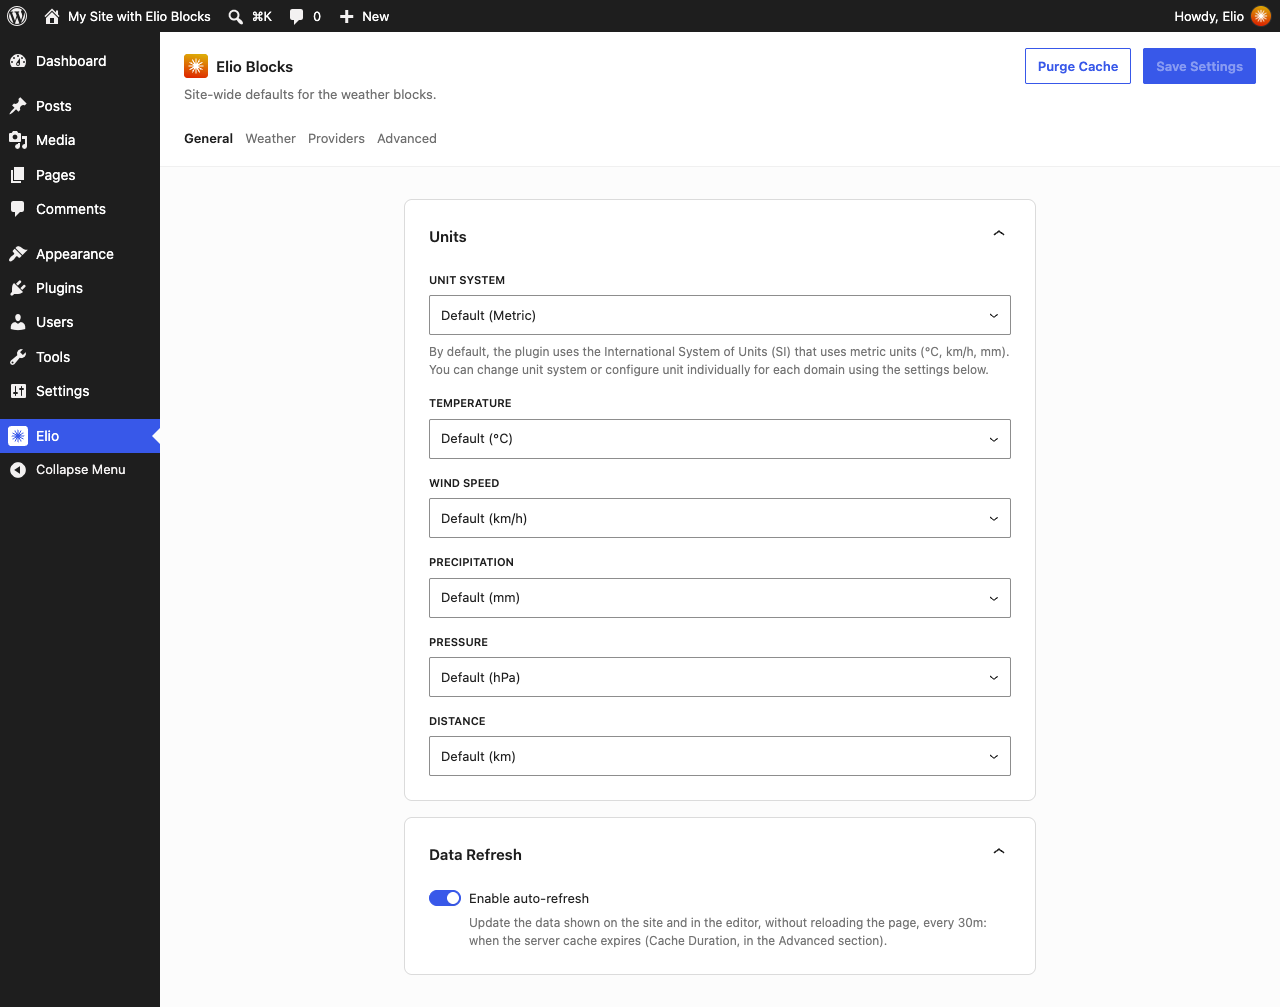The height and width of the screenshot is (1007, 1280).
Task: Switch to the Advanced tab
Action: (x=407, y=139)
